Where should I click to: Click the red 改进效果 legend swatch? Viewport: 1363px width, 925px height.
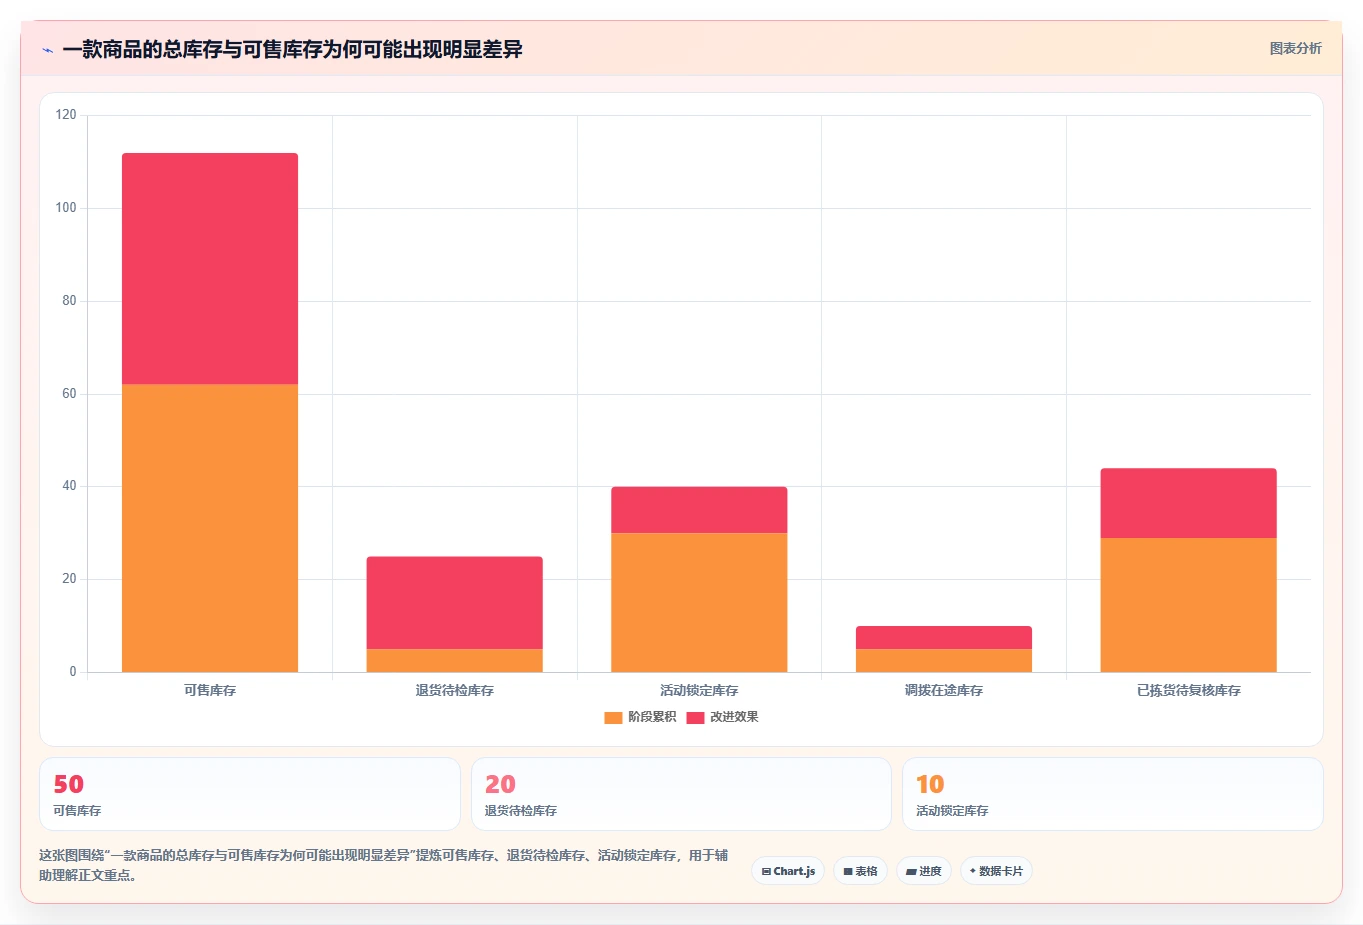click(695, 717)
